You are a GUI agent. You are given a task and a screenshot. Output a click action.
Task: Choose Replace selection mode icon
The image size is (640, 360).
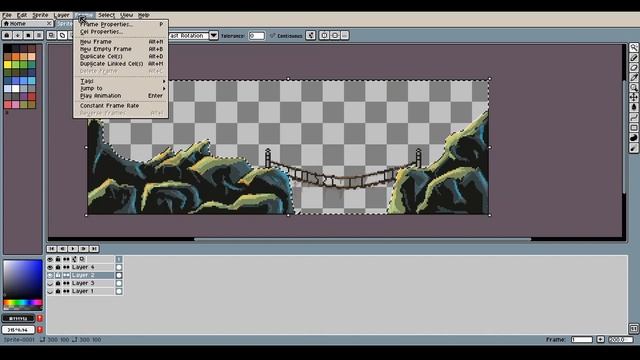point(51,36)
